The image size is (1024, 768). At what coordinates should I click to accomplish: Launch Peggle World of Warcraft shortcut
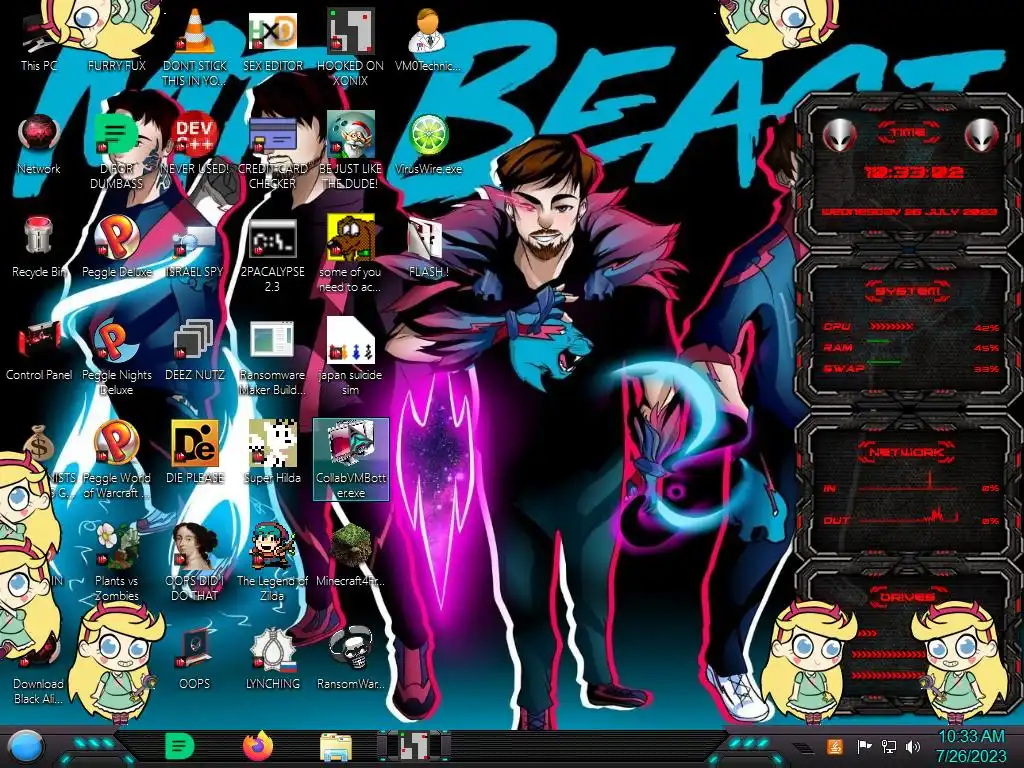[116, 460]
